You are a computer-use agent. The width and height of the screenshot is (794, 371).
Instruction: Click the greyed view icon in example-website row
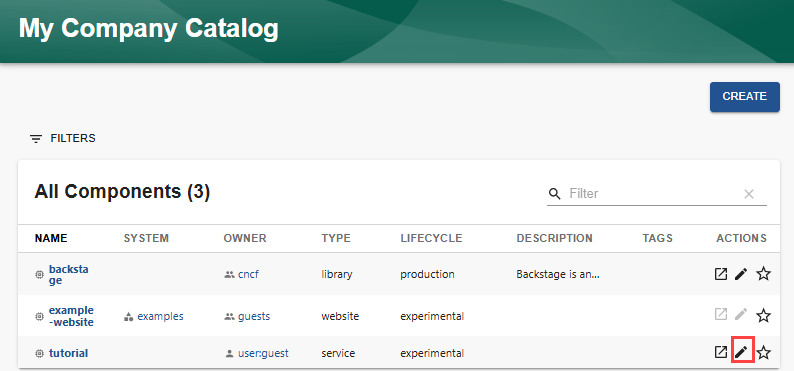(x=721, y=314)
